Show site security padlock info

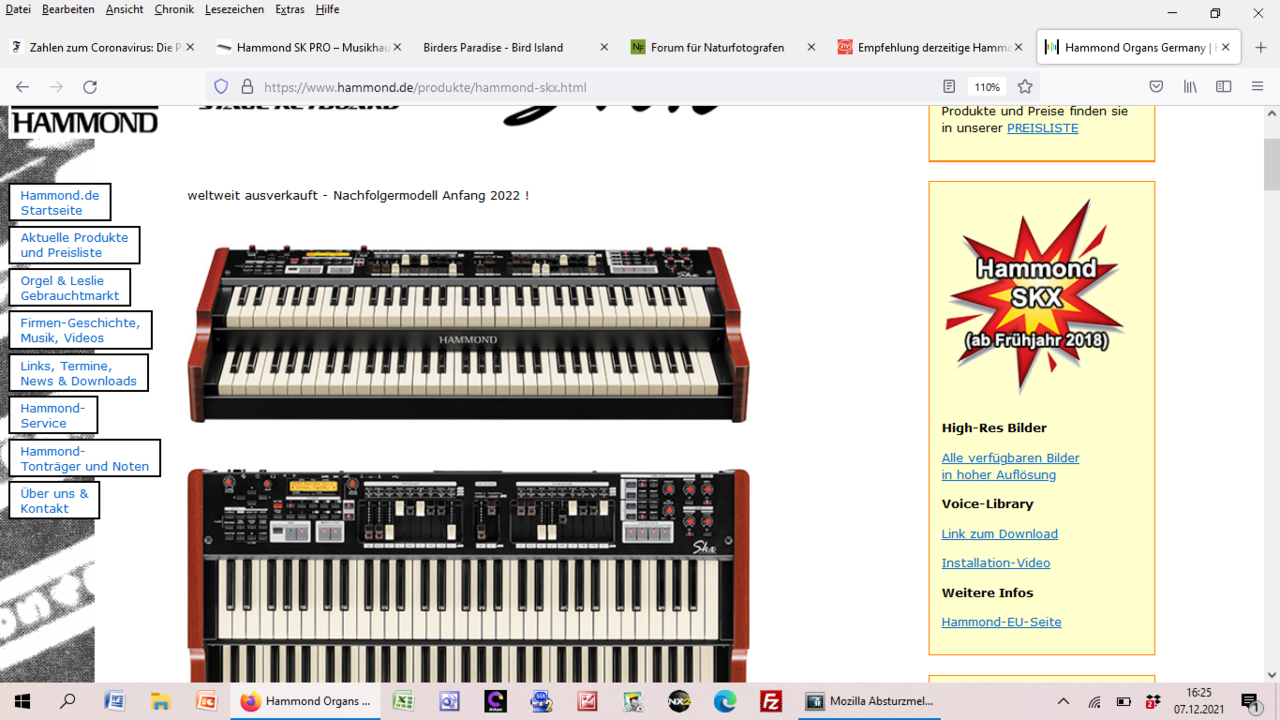(247, 87)
